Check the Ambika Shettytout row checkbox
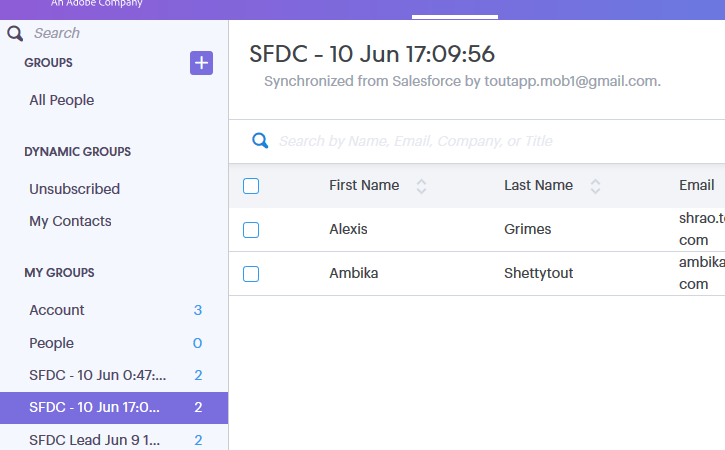Viewport: 725px width, 450px height. tap(251, 274)
